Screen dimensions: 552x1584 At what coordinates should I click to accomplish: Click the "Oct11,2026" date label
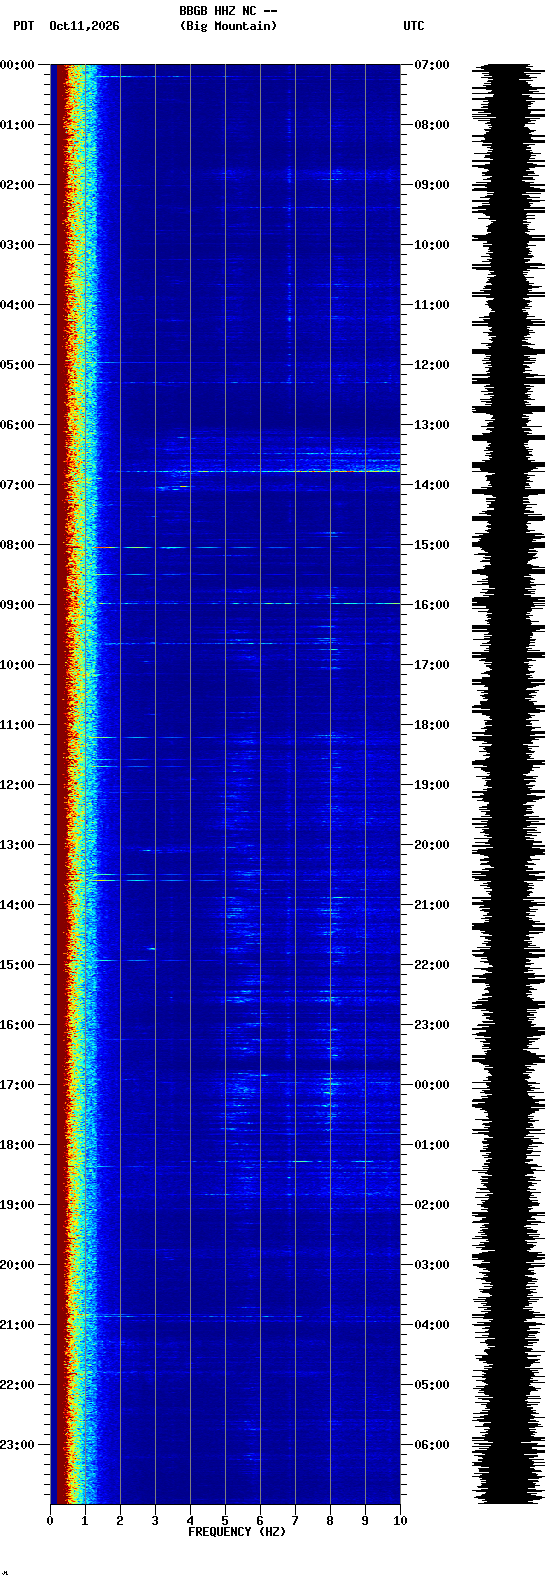pos(84,26)
